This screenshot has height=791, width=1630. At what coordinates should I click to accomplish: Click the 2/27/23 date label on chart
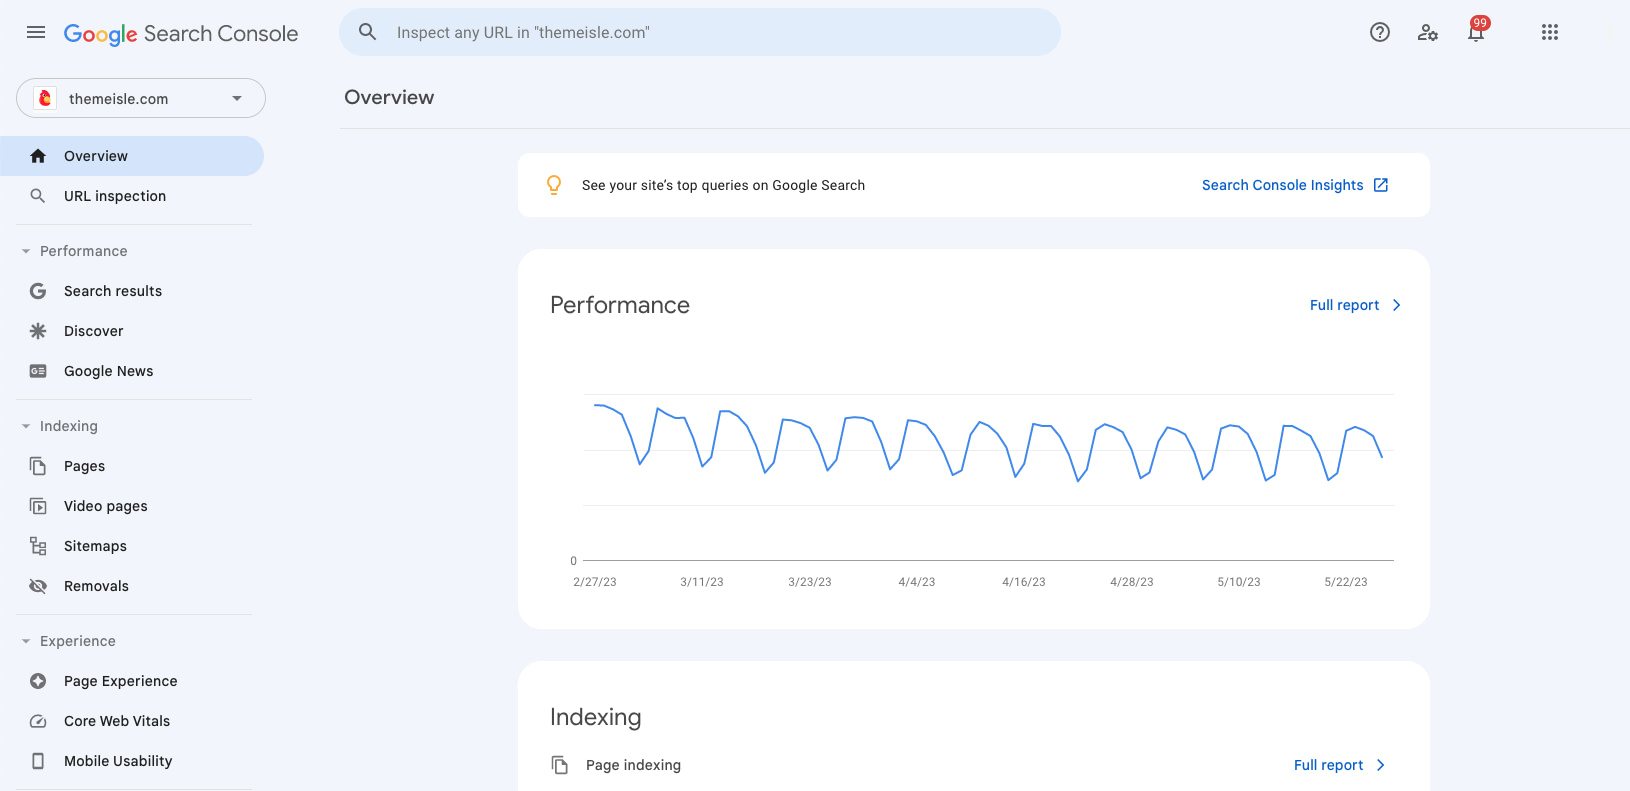[595, 582]
